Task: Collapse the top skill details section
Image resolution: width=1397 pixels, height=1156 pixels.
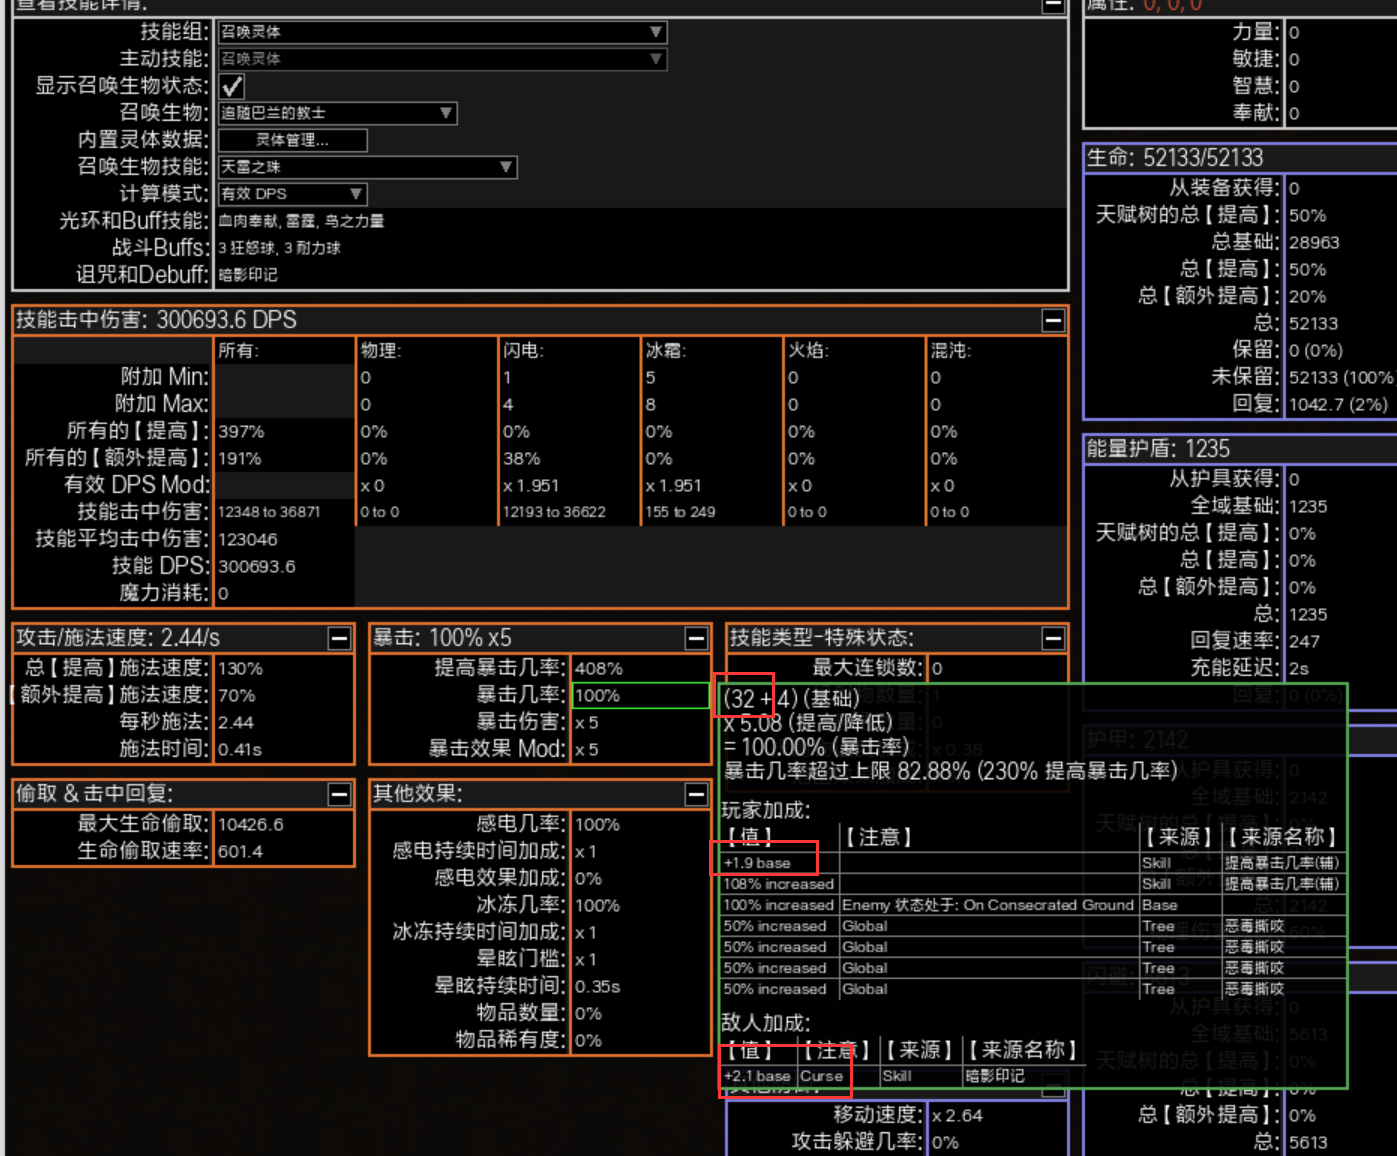Action: (1052, 5)
